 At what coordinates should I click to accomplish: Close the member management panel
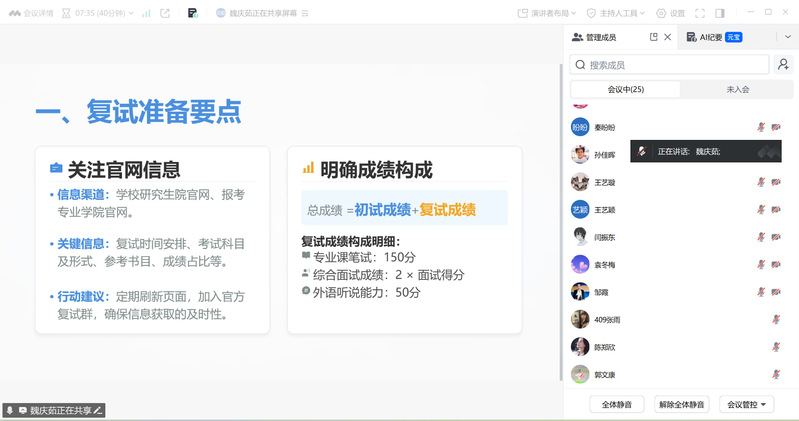pos(668,37)
